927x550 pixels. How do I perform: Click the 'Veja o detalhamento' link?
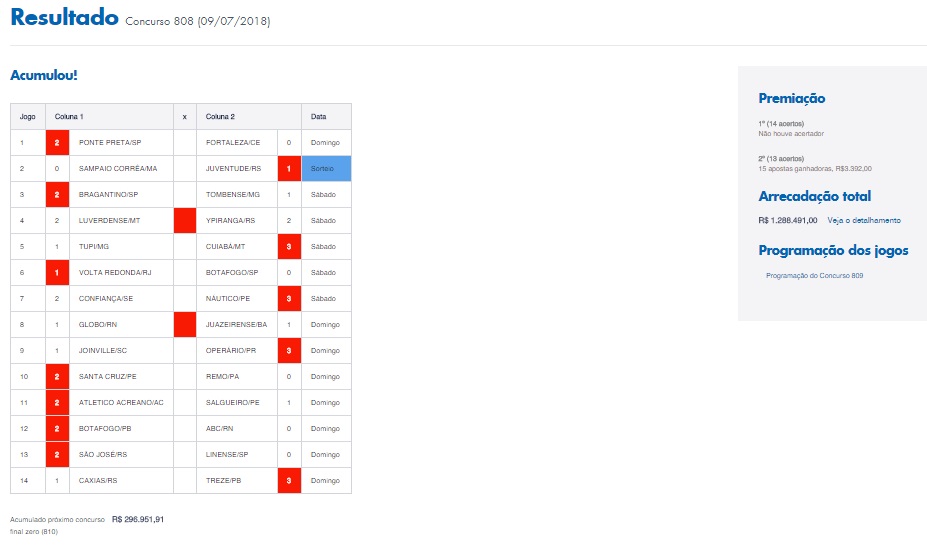[864, 220]
